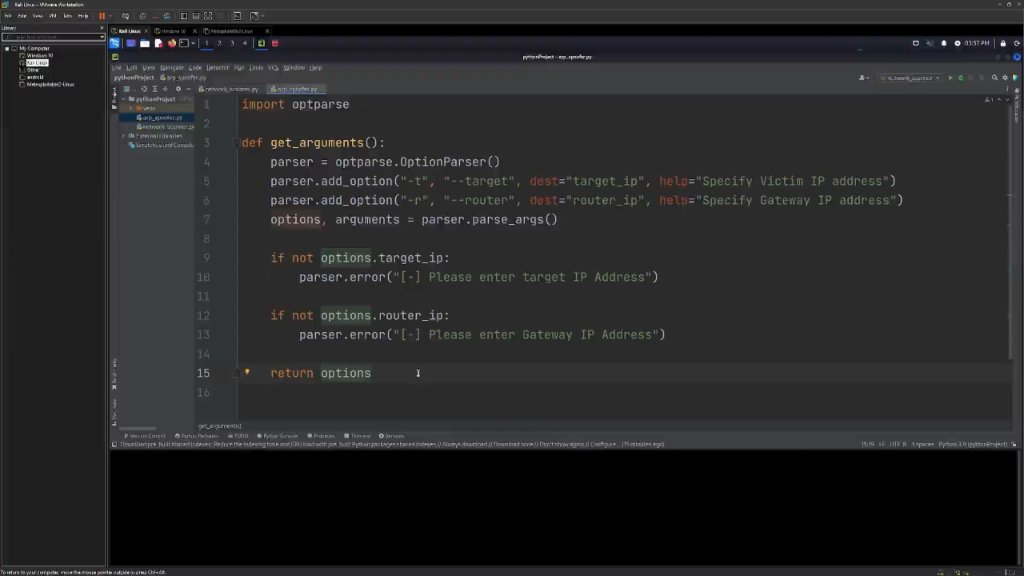1024x576 pixels.
Task: Click the Kali session power icon
Action: tap(1017, 43)
